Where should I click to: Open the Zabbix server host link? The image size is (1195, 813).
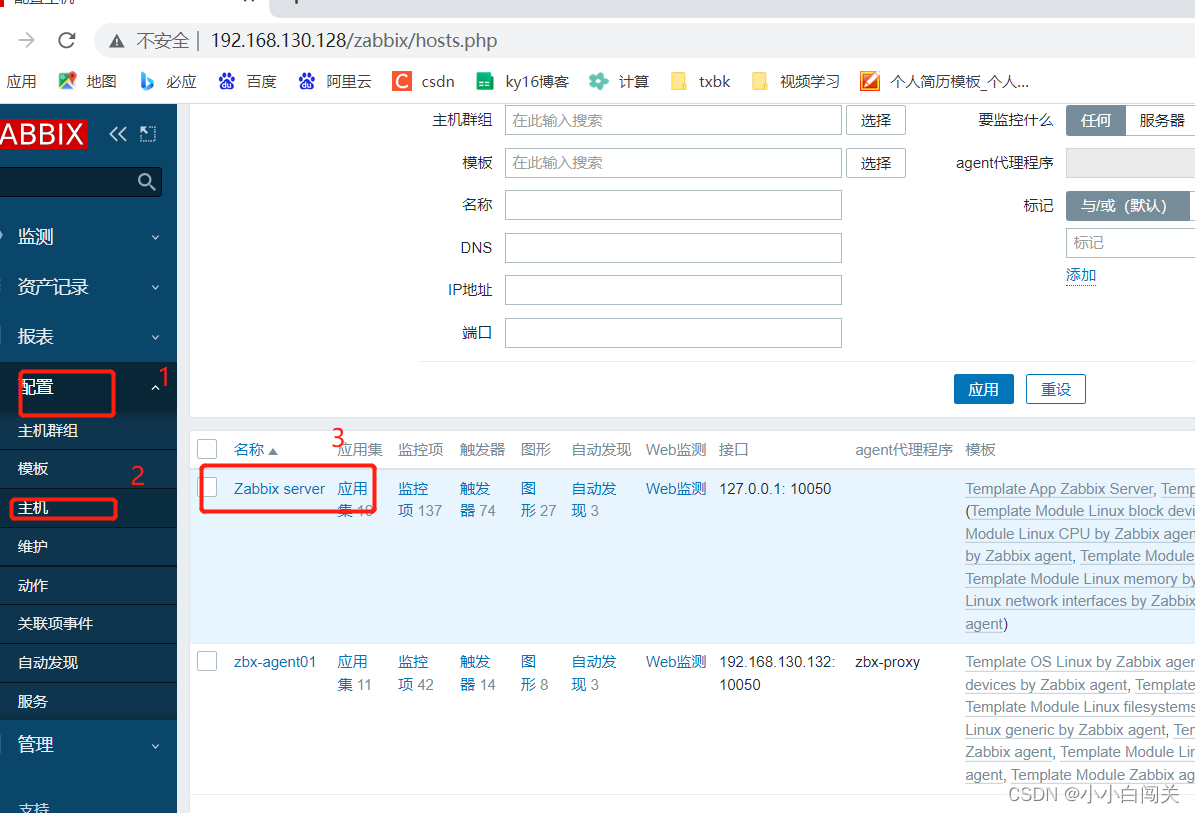coord(279,488)
